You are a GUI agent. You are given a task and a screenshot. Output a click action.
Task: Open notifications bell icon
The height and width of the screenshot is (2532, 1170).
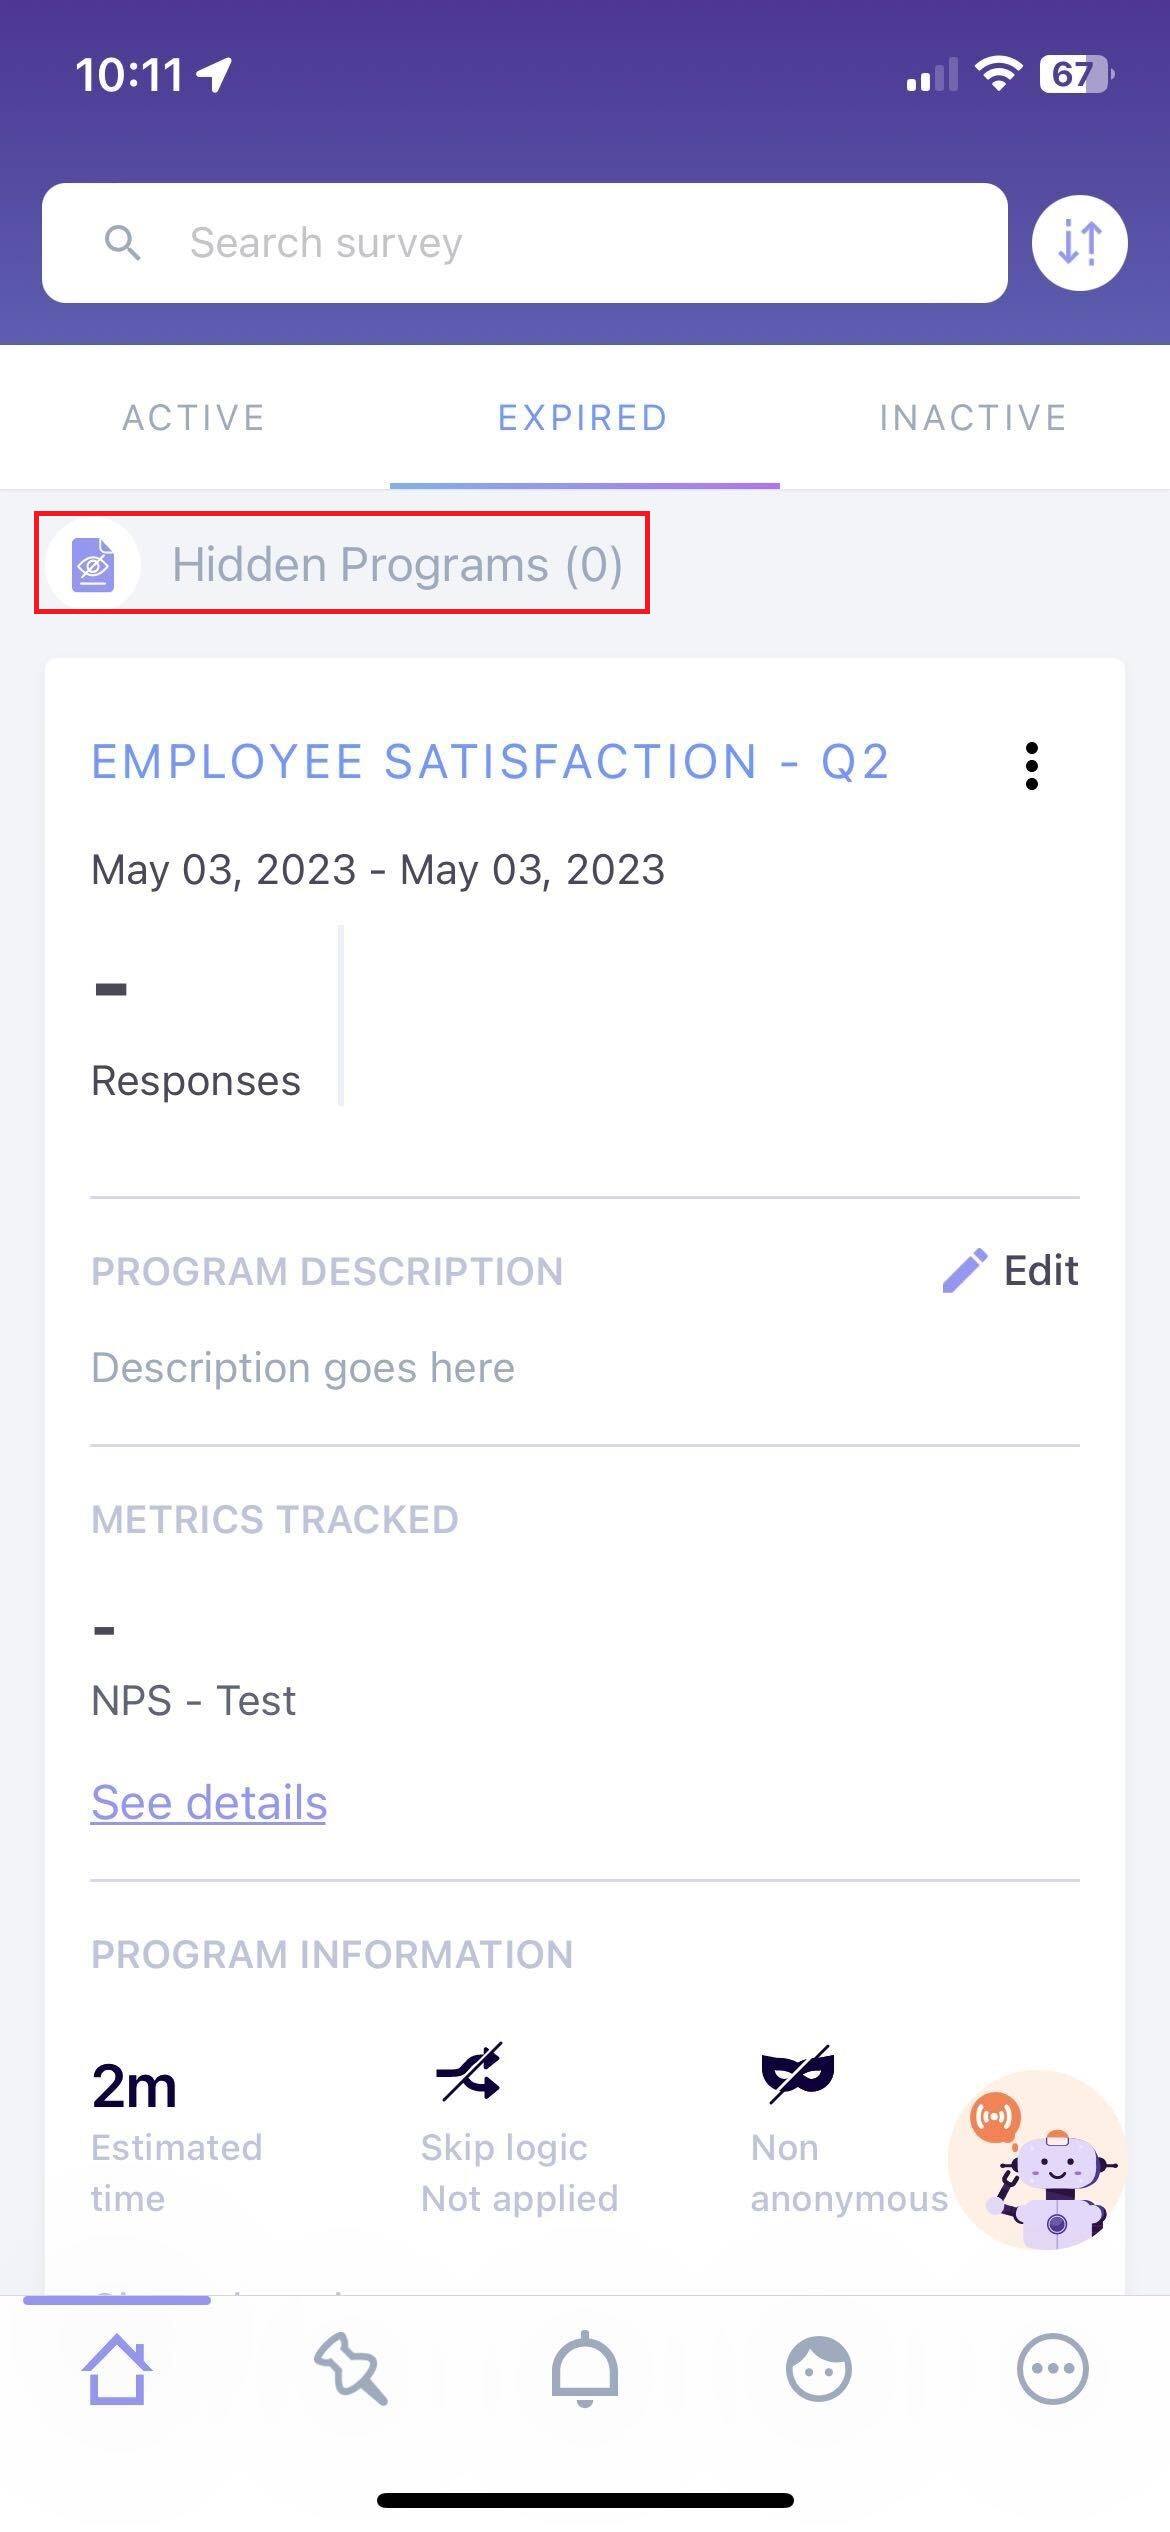click(585, 2368)
